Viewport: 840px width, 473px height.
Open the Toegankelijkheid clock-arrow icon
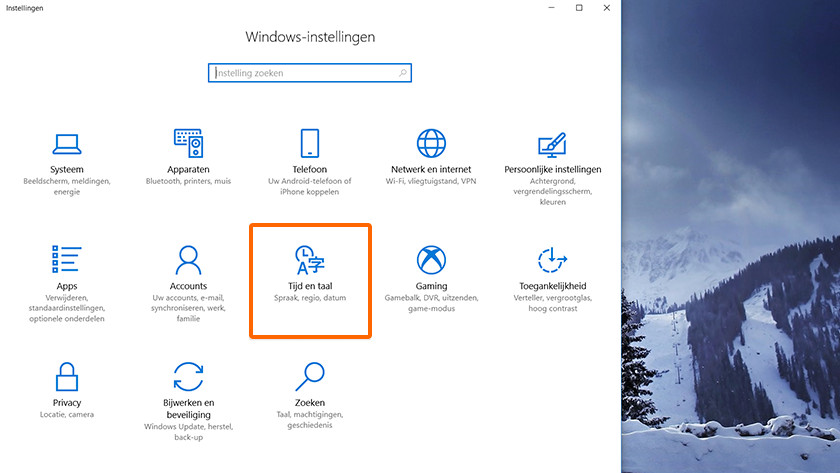tap(553, 260)
